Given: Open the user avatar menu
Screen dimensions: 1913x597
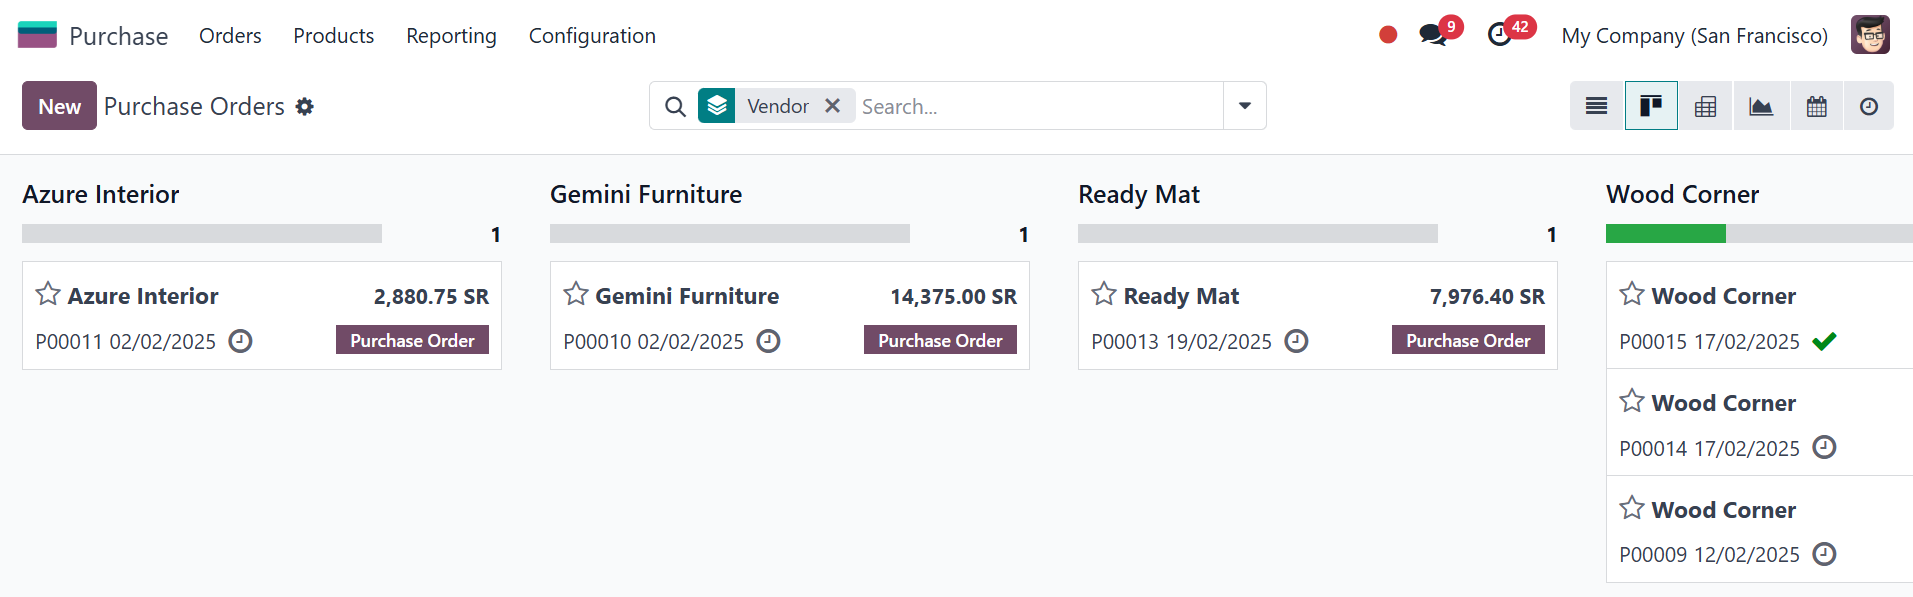Looking at the screenshot, I should (x=1870, y=35).
